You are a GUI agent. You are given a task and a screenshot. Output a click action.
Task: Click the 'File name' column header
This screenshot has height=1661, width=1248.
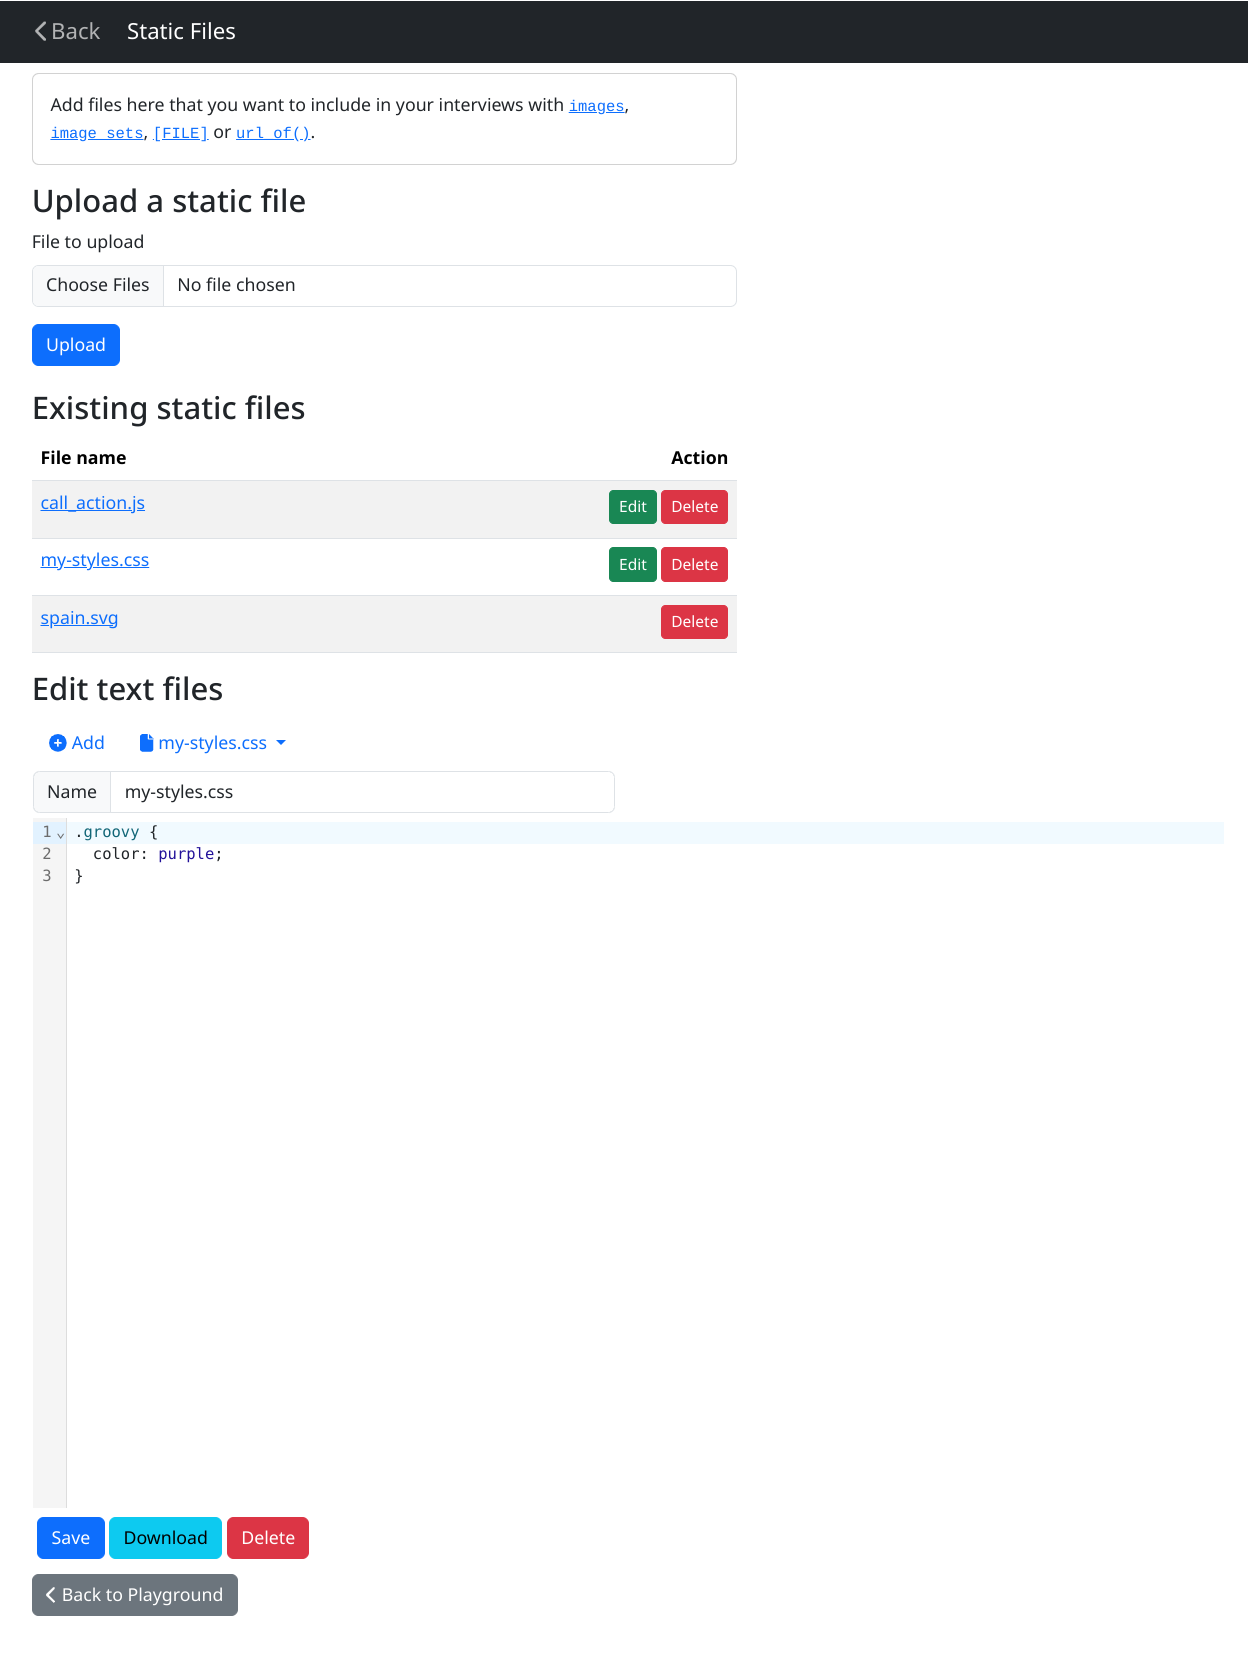pyautogui.click(x=84, y=458)
